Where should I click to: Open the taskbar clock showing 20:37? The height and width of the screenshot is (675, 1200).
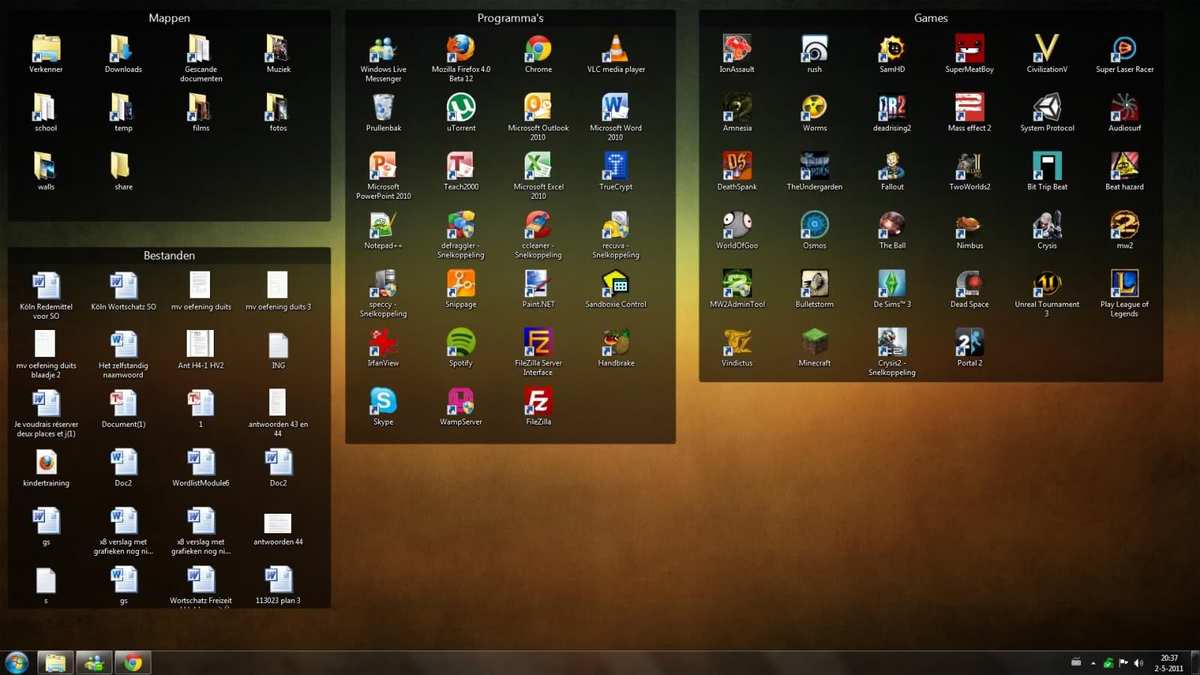tap(1171, 662)
